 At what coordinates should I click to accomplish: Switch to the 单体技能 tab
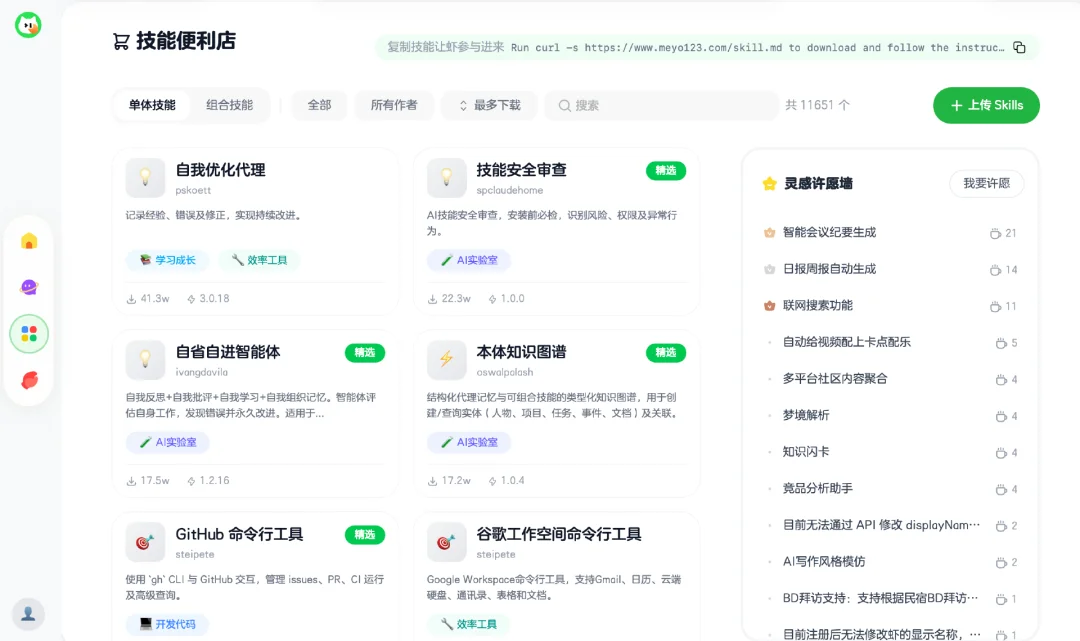[152, 105]
